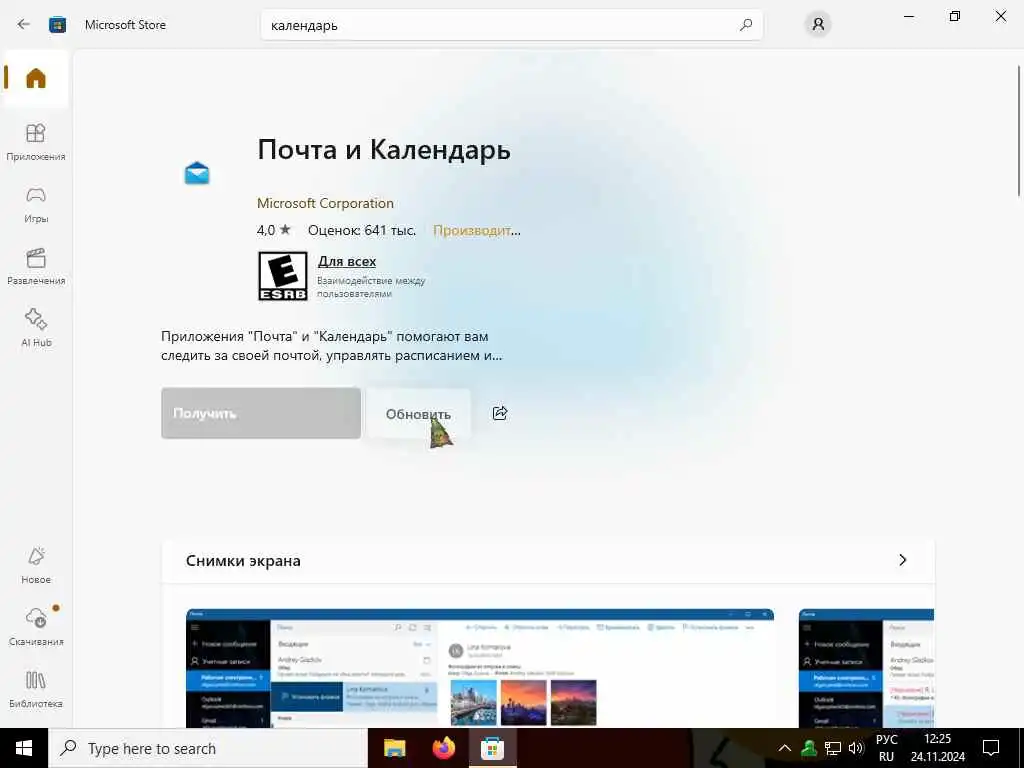This screenshot has width=1024, height=768.
Task: Click the Microsoft Store logo in the title bar
Action: pyautogui.click(x=57, y=25)
